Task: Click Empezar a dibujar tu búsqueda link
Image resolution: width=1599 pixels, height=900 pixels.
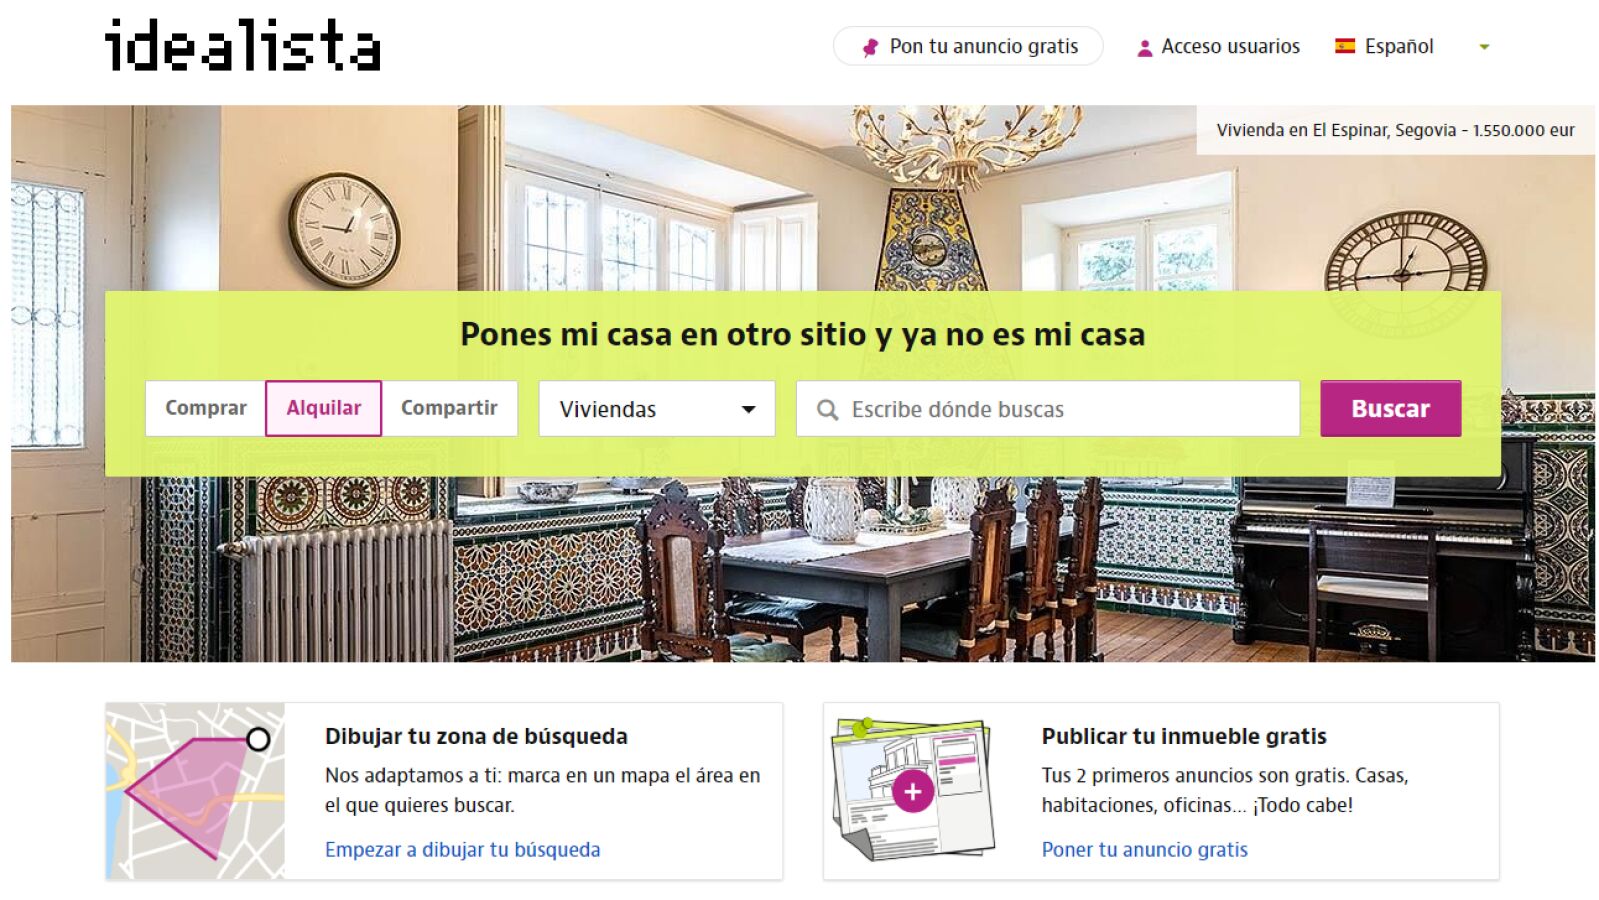Action: point(463,850)
